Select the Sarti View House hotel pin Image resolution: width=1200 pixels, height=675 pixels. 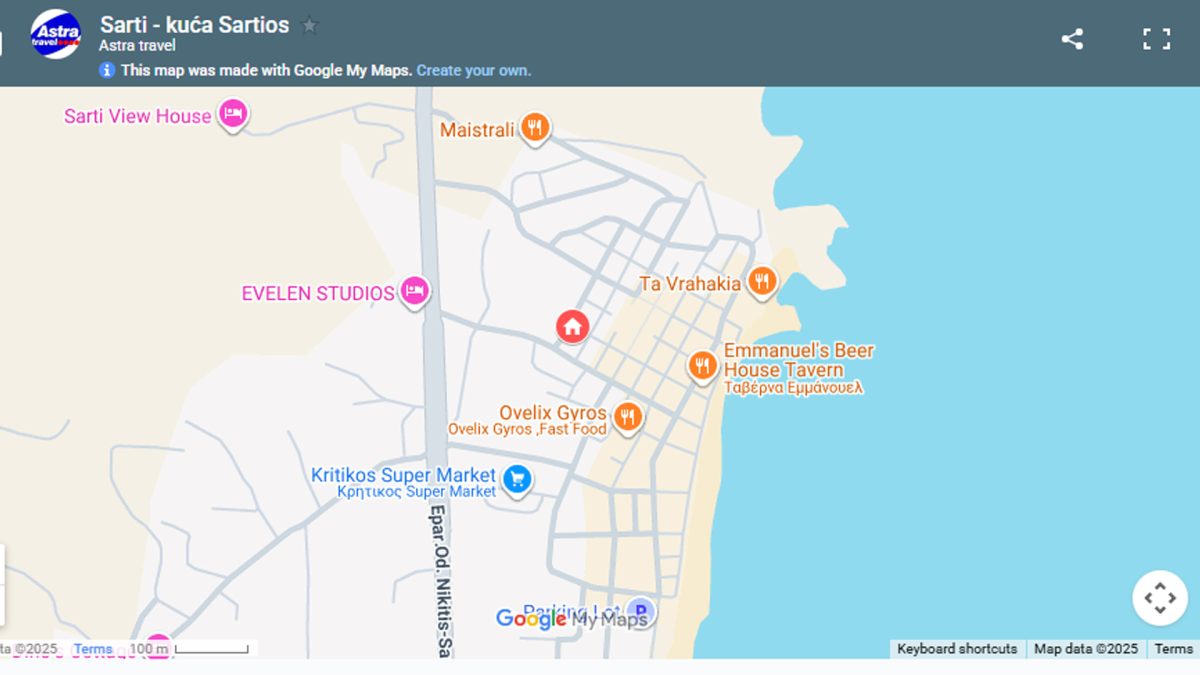pos(232,114)
